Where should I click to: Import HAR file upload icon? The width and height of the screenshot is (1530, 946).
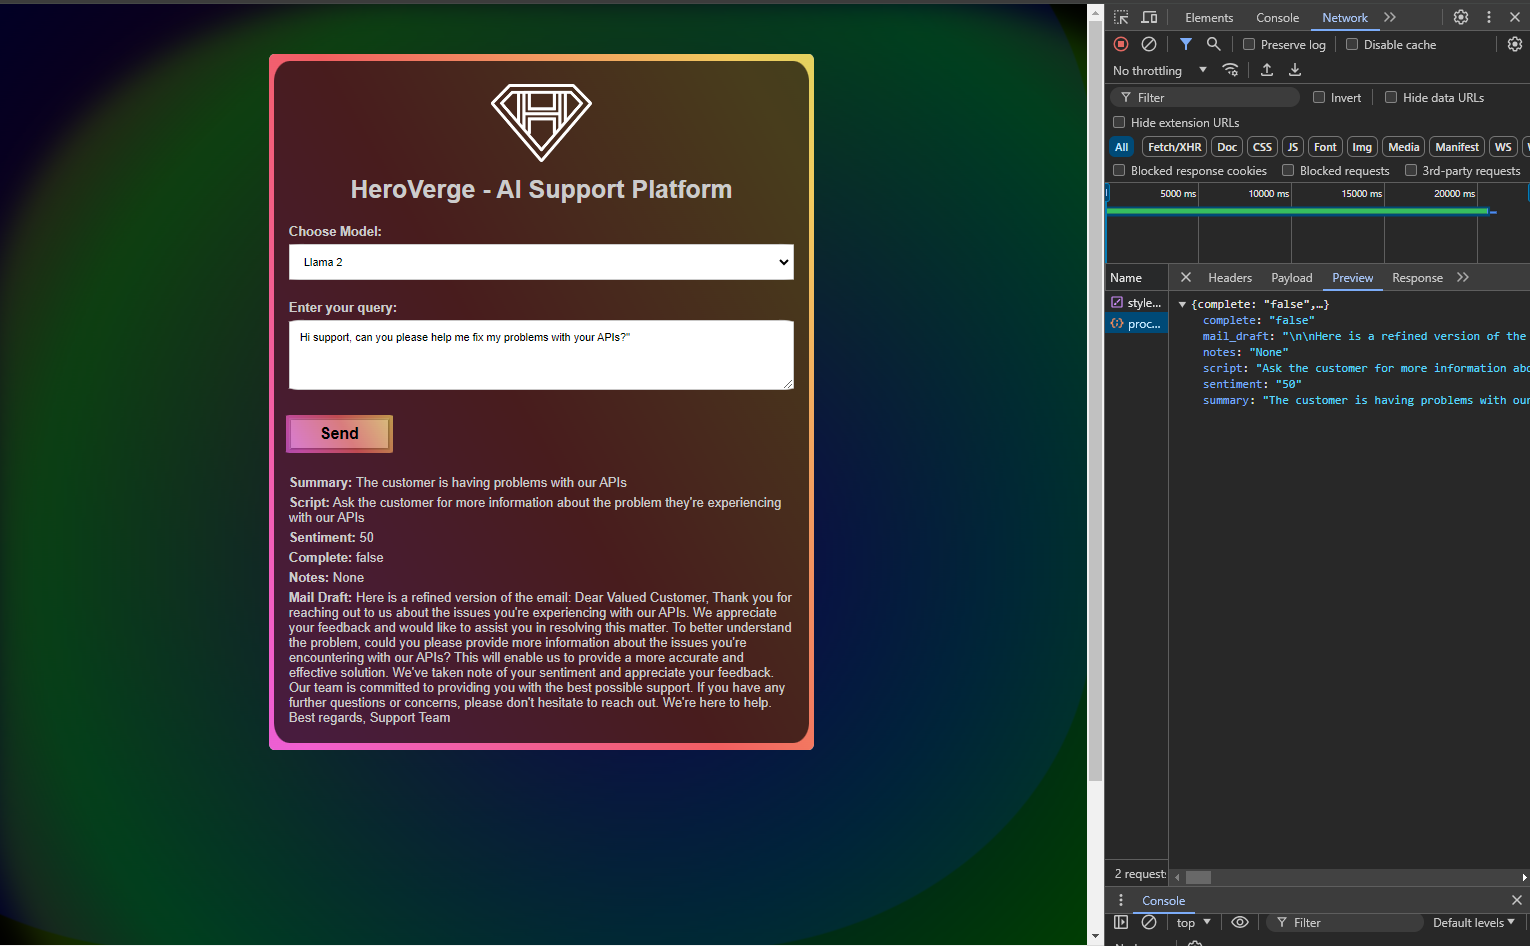click(1267, 70)
